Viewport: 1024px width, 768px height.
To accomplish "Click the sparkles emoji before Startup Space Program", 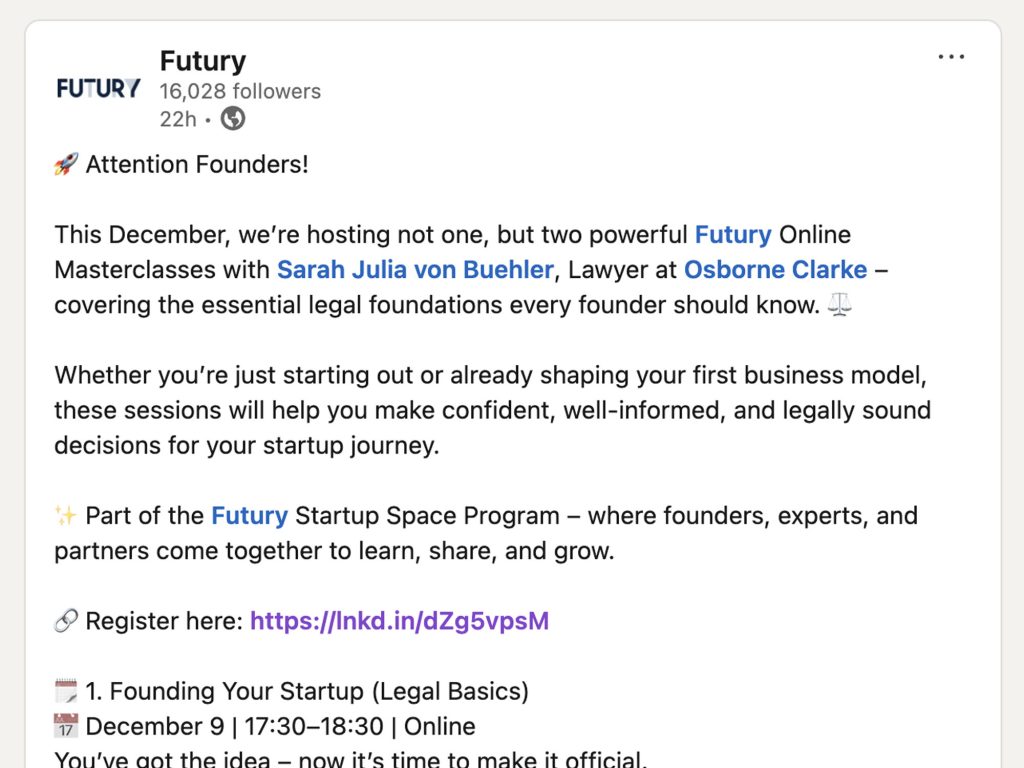I will coord(65,514).
